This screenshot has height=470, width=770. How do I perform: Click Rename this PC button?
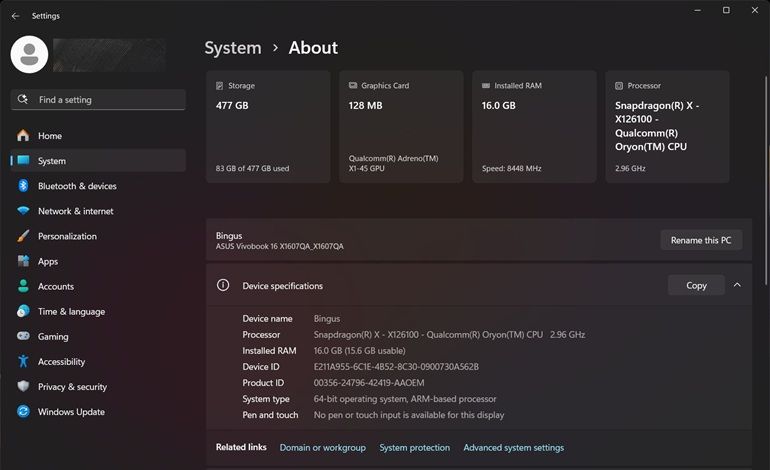pos(701,240)
